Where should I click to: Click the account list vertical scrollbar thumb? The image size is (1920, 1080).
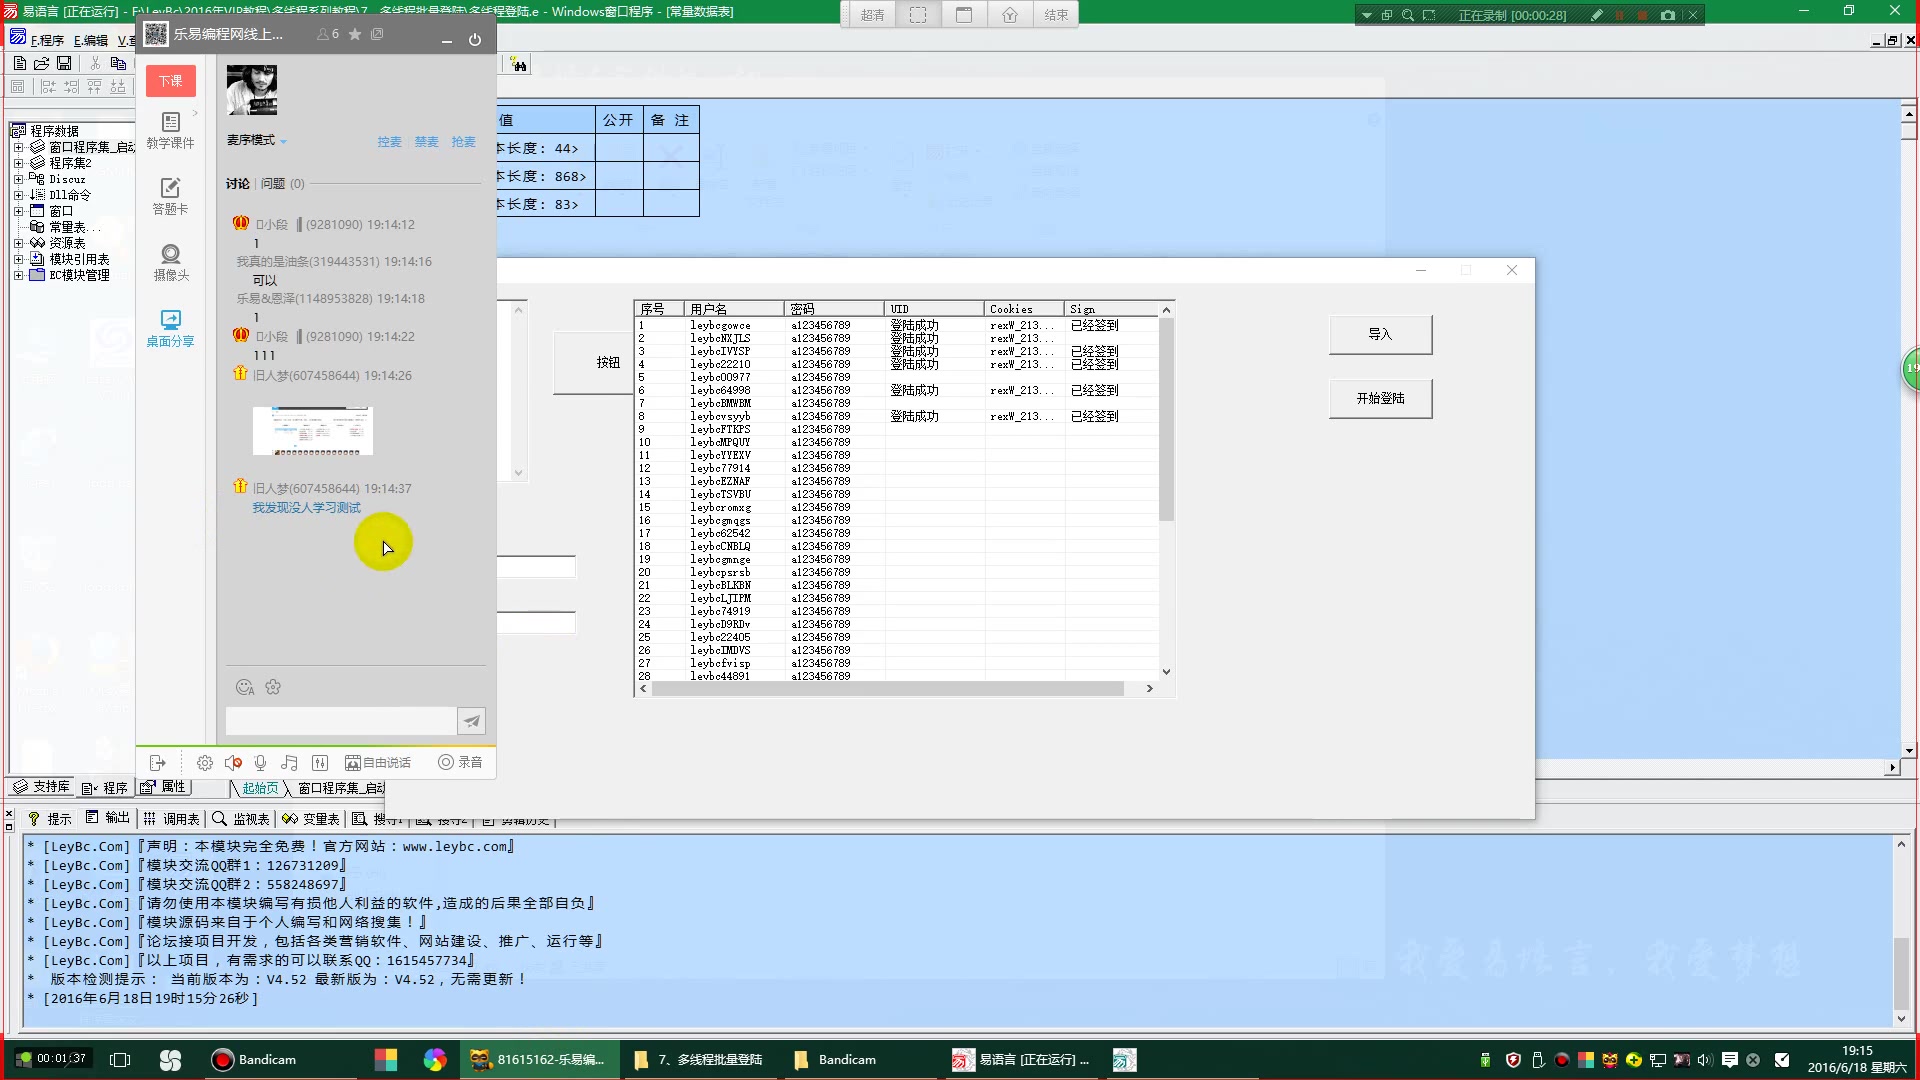[x=1166, y=420]
